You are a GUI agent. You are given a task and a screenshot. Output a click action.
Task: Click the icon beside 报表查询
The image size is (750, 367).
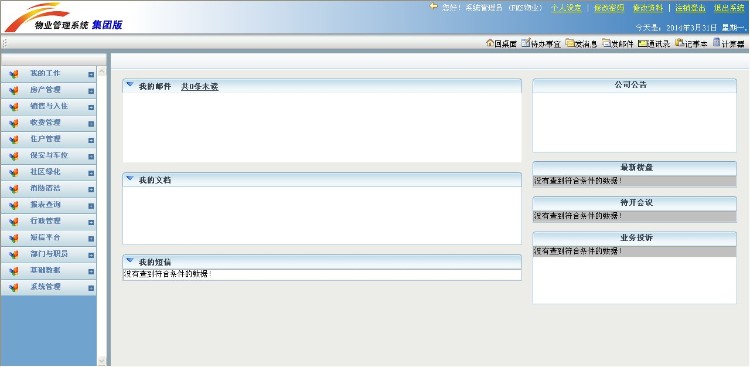click(13, 205)
